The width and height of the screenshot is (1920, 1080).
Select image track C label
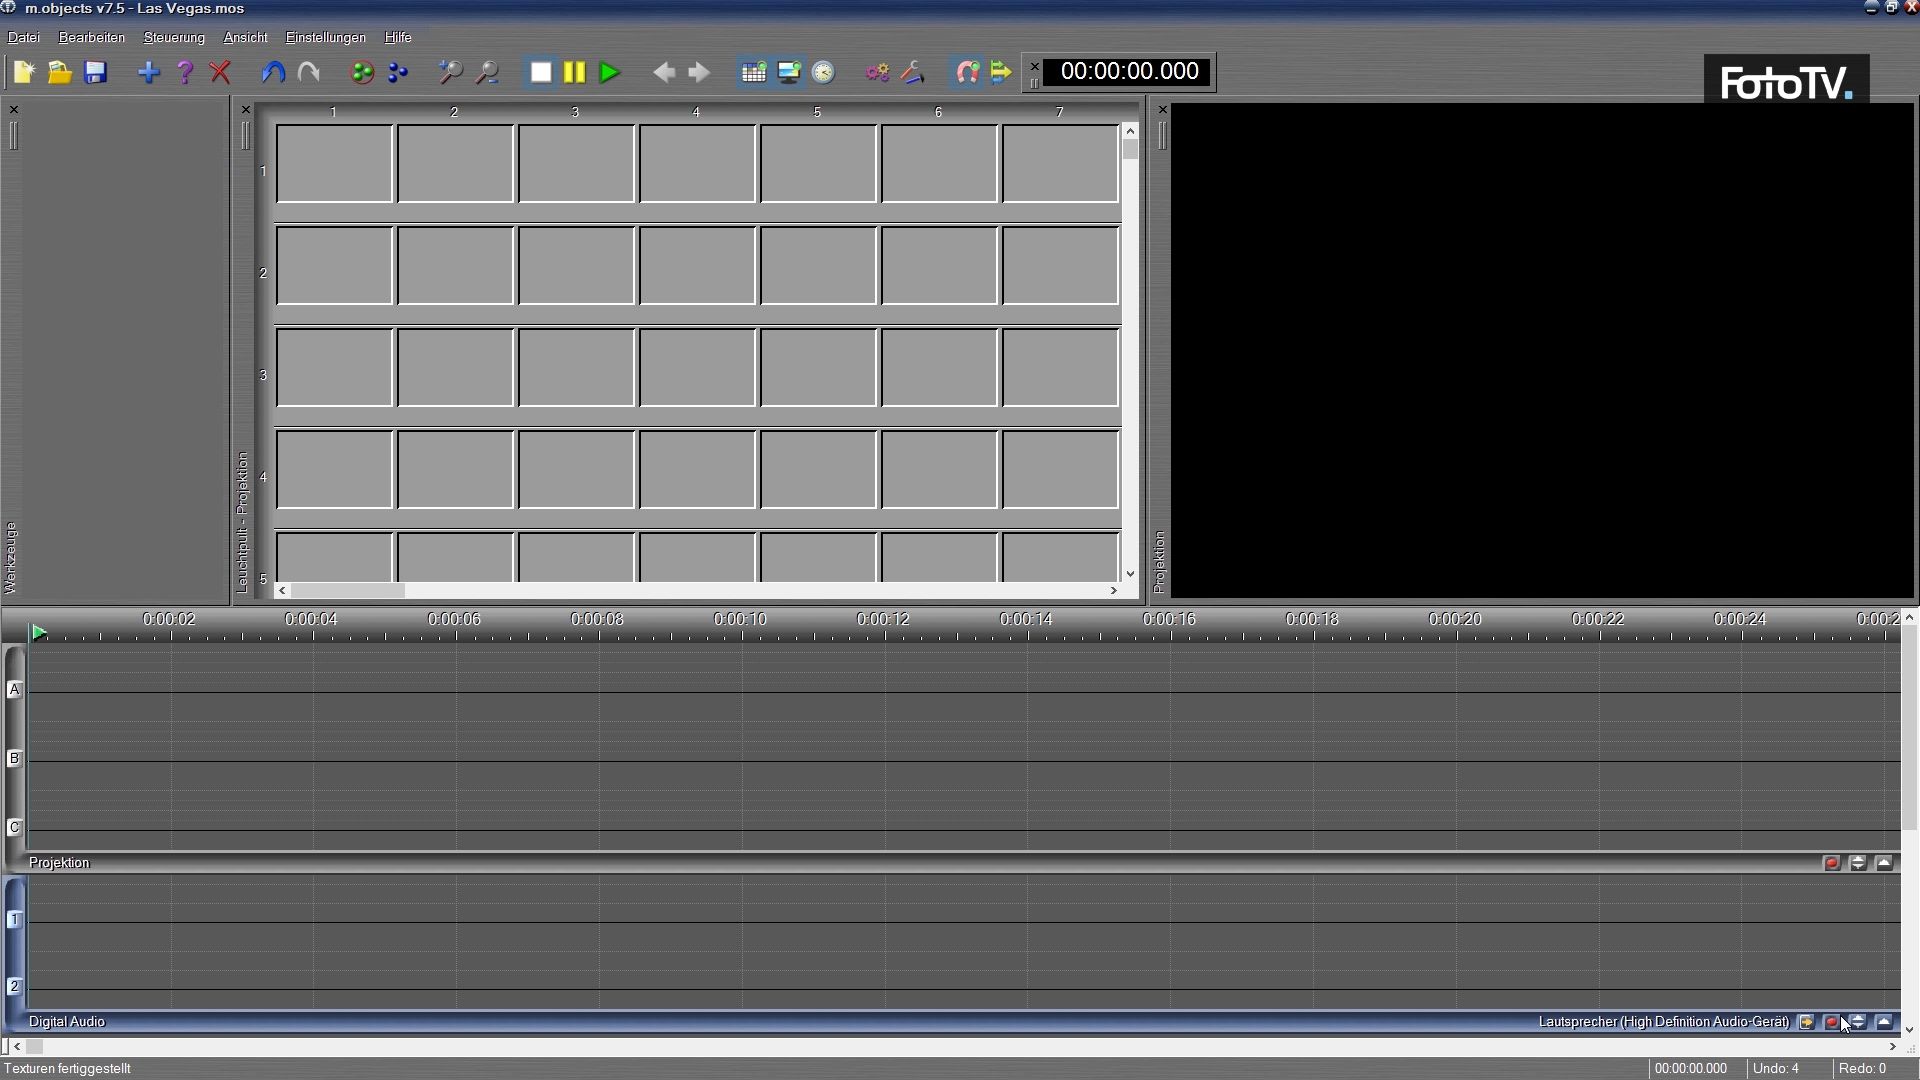pyautogui.click(x=15, y=828)
